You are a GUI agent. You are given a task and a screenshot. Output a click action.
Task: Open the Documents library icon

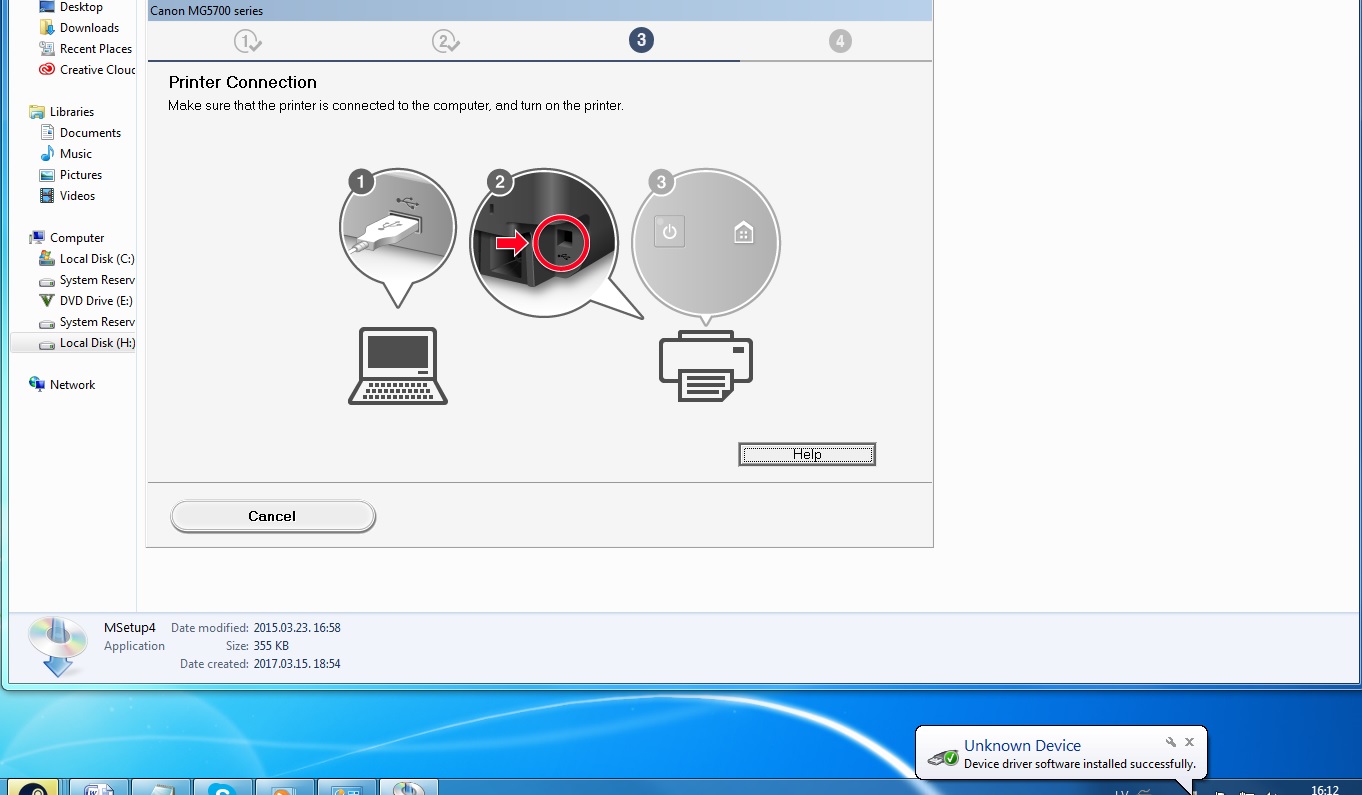(x=46, y=133)
